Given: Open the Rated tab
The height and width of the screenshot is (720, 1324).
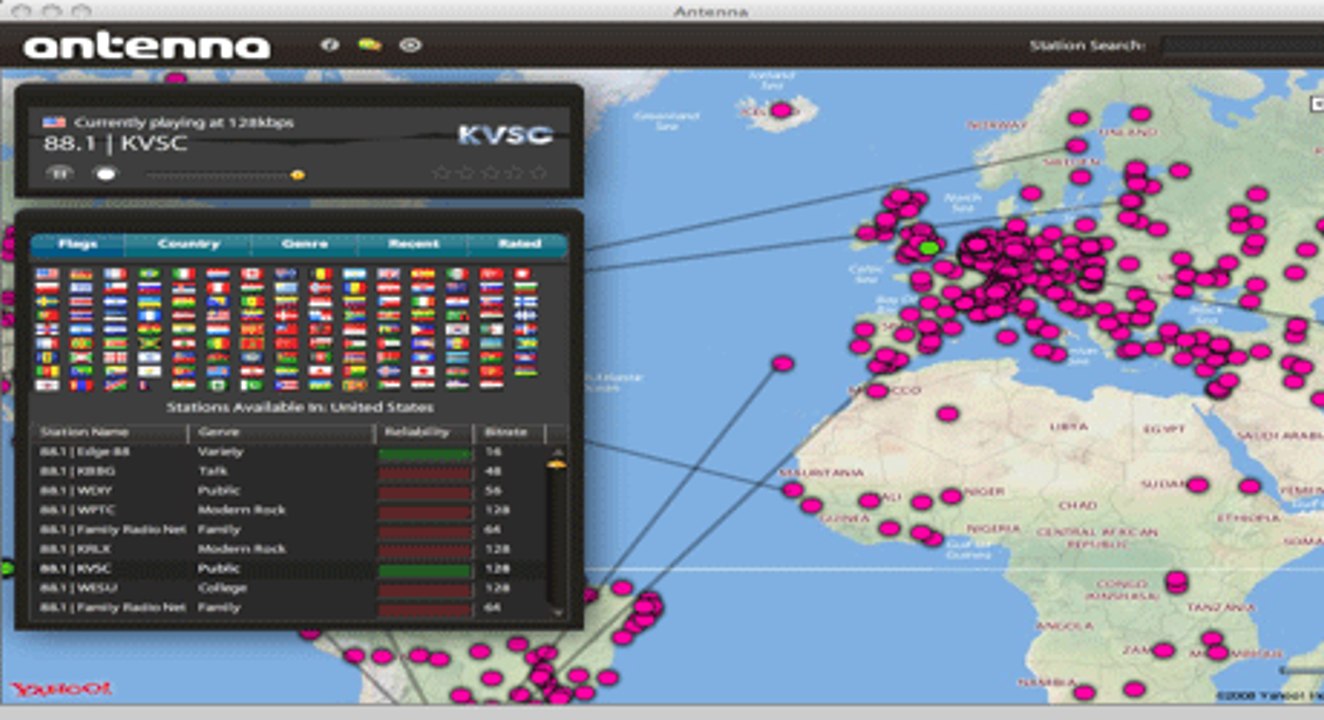Looking at the screenshot, I should coord(518,244).
